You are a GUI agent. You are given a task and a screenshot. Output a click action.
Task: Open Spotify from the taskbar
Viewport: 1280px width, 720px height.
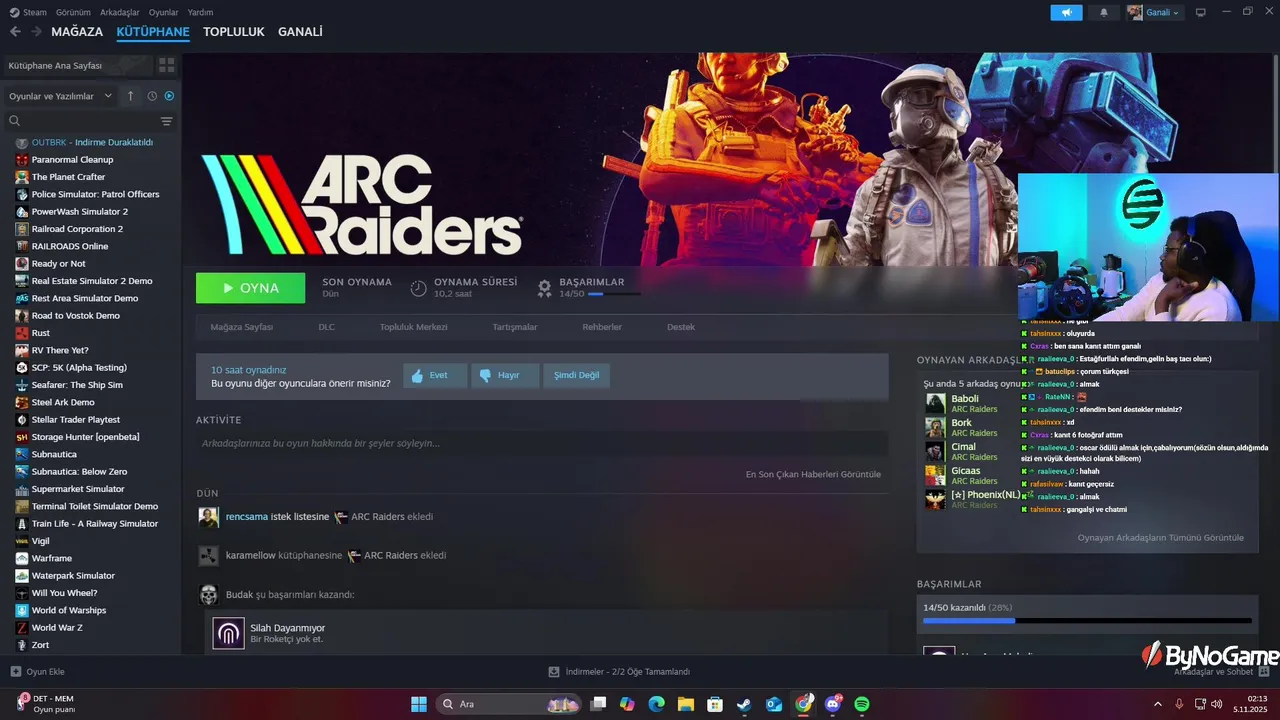click(862, 704)
